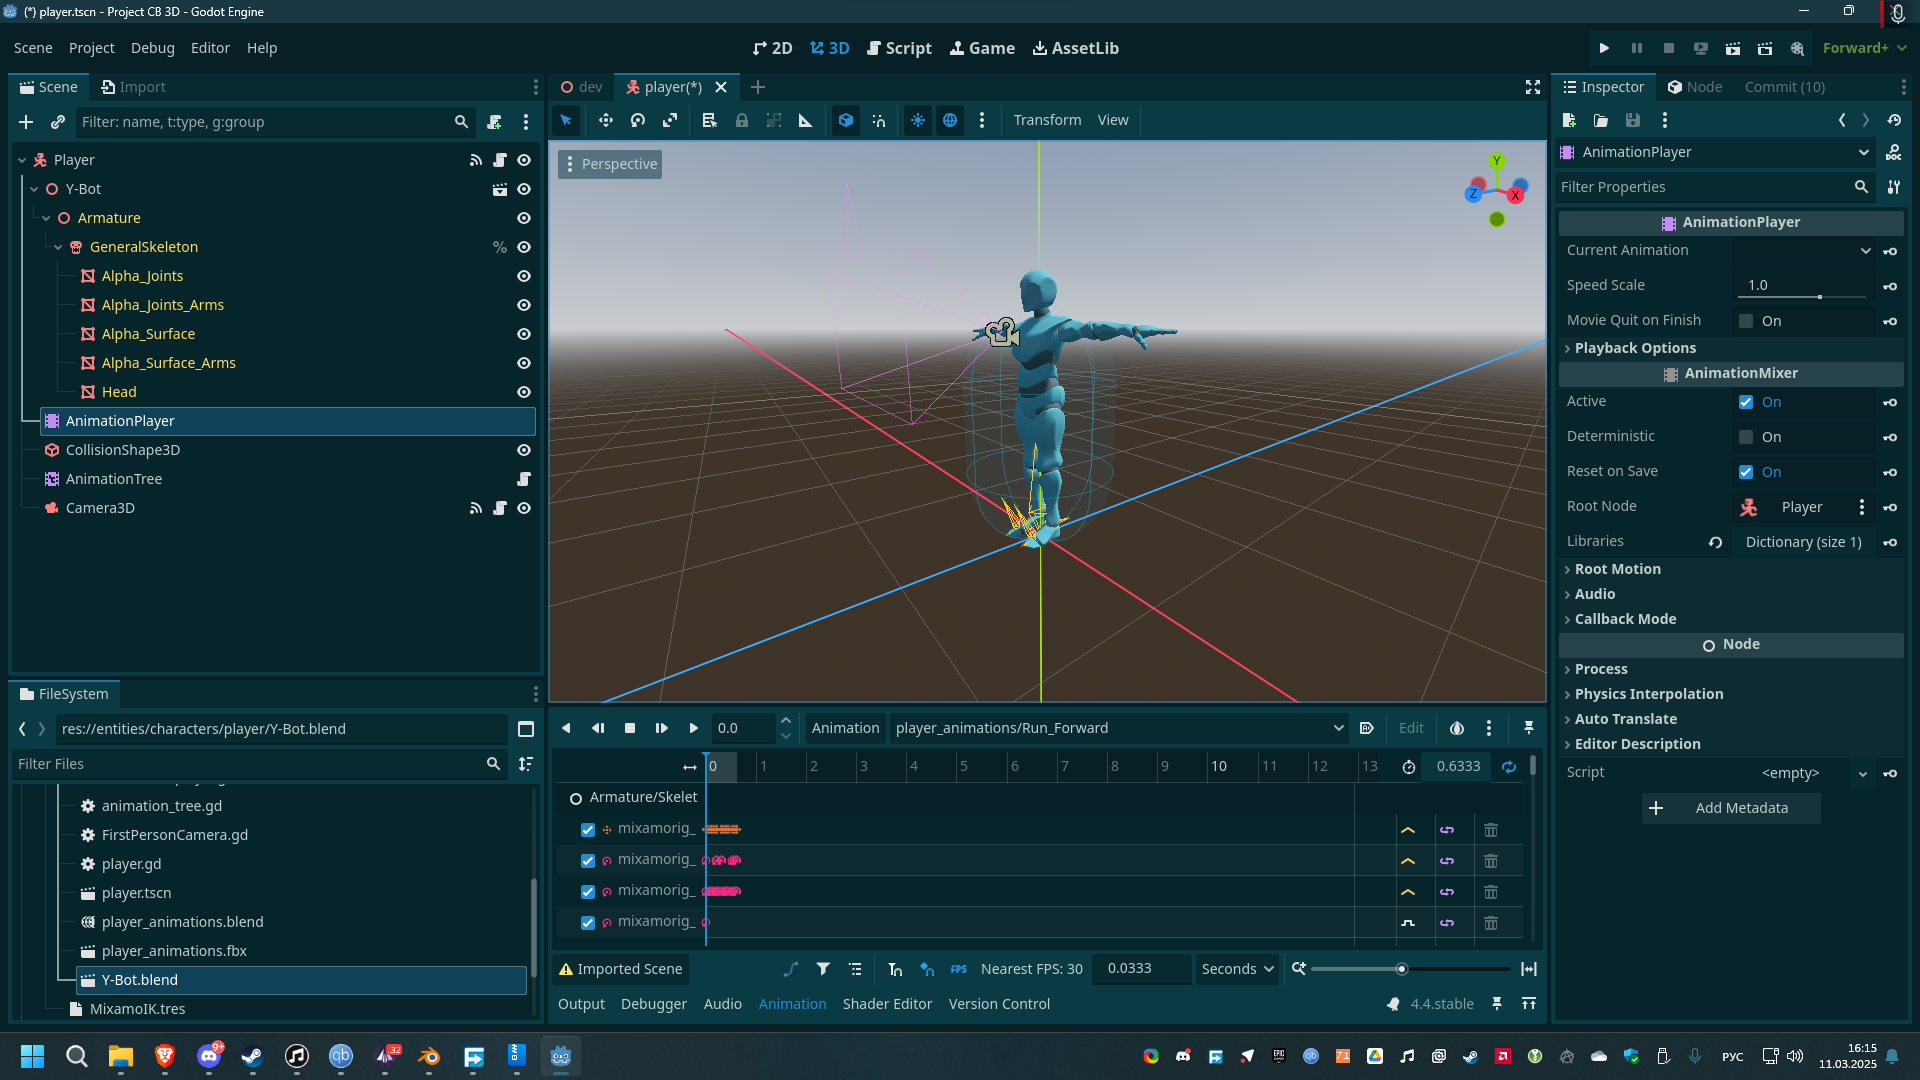Toggle onion skinning in animation panel
The width and height of the screenshot is (1920, 1080).
(1457, 728)
